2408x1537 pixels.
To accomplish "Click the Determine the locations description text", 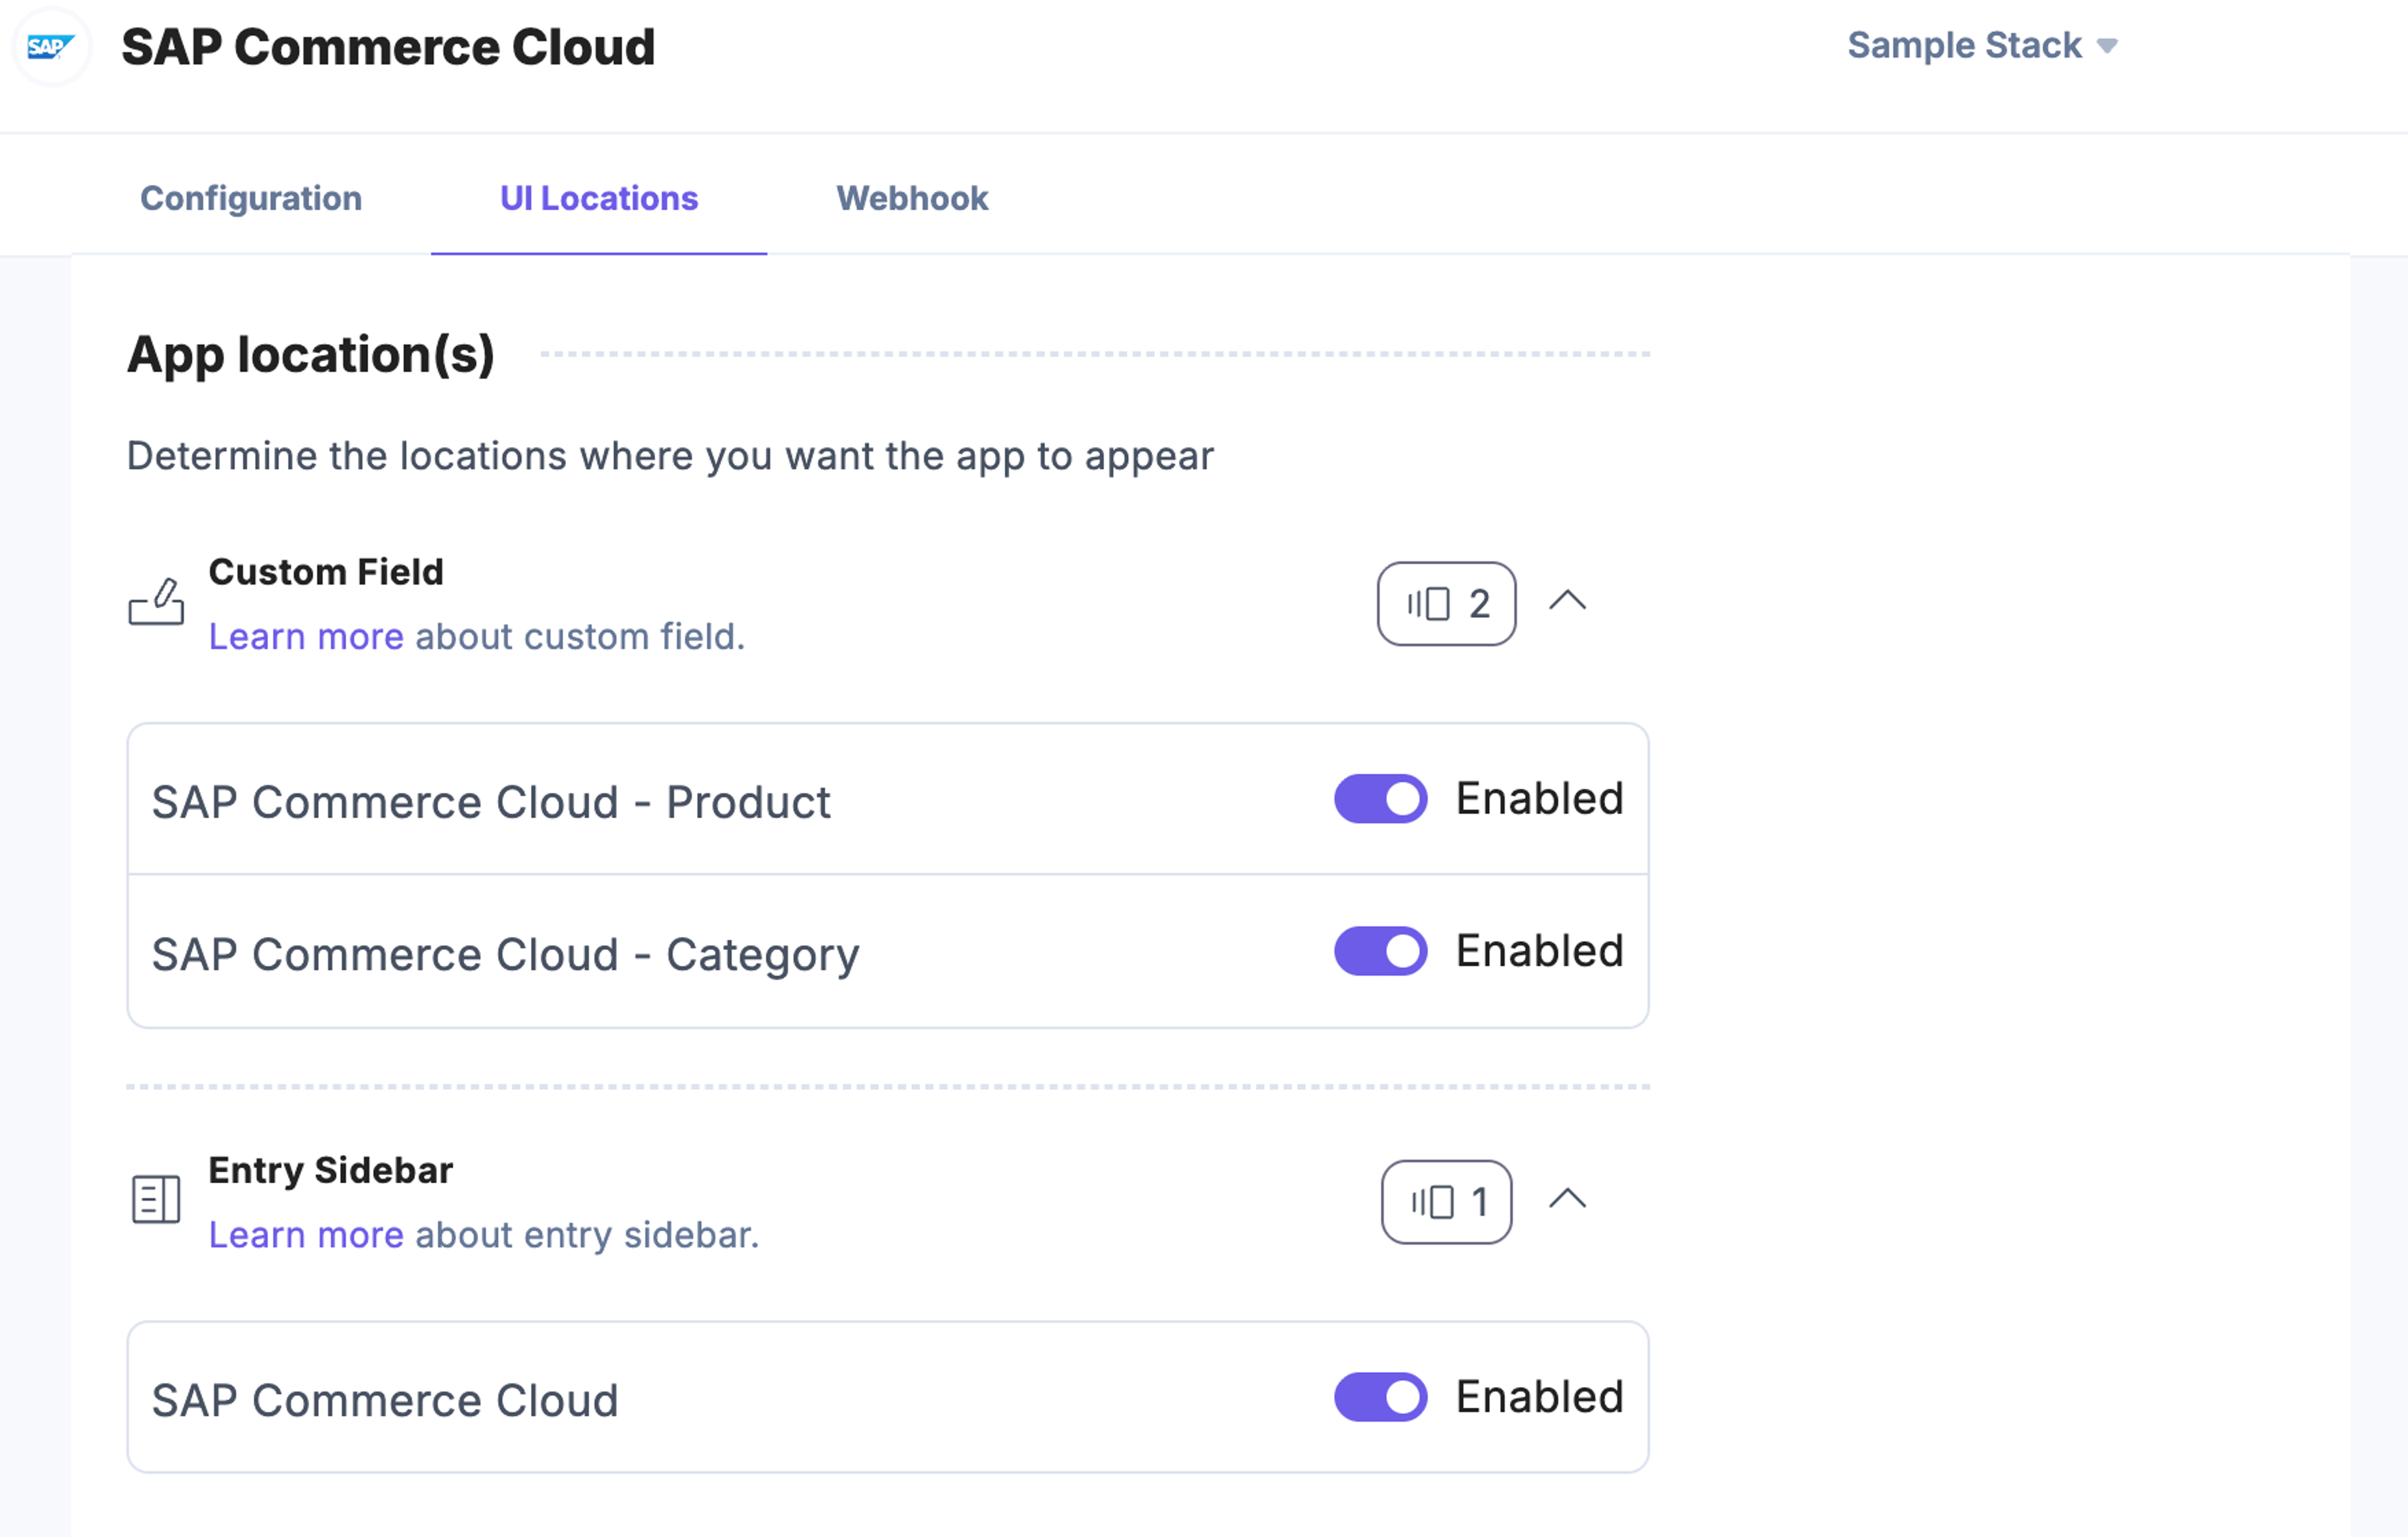I will (x=670, y=457).
